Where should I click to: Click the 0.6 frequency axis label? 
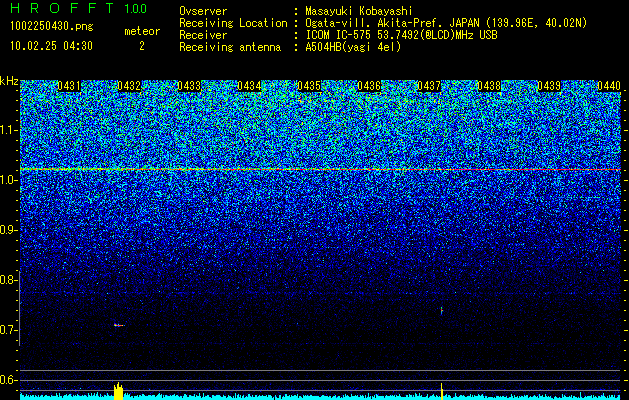tap(8, 380)
